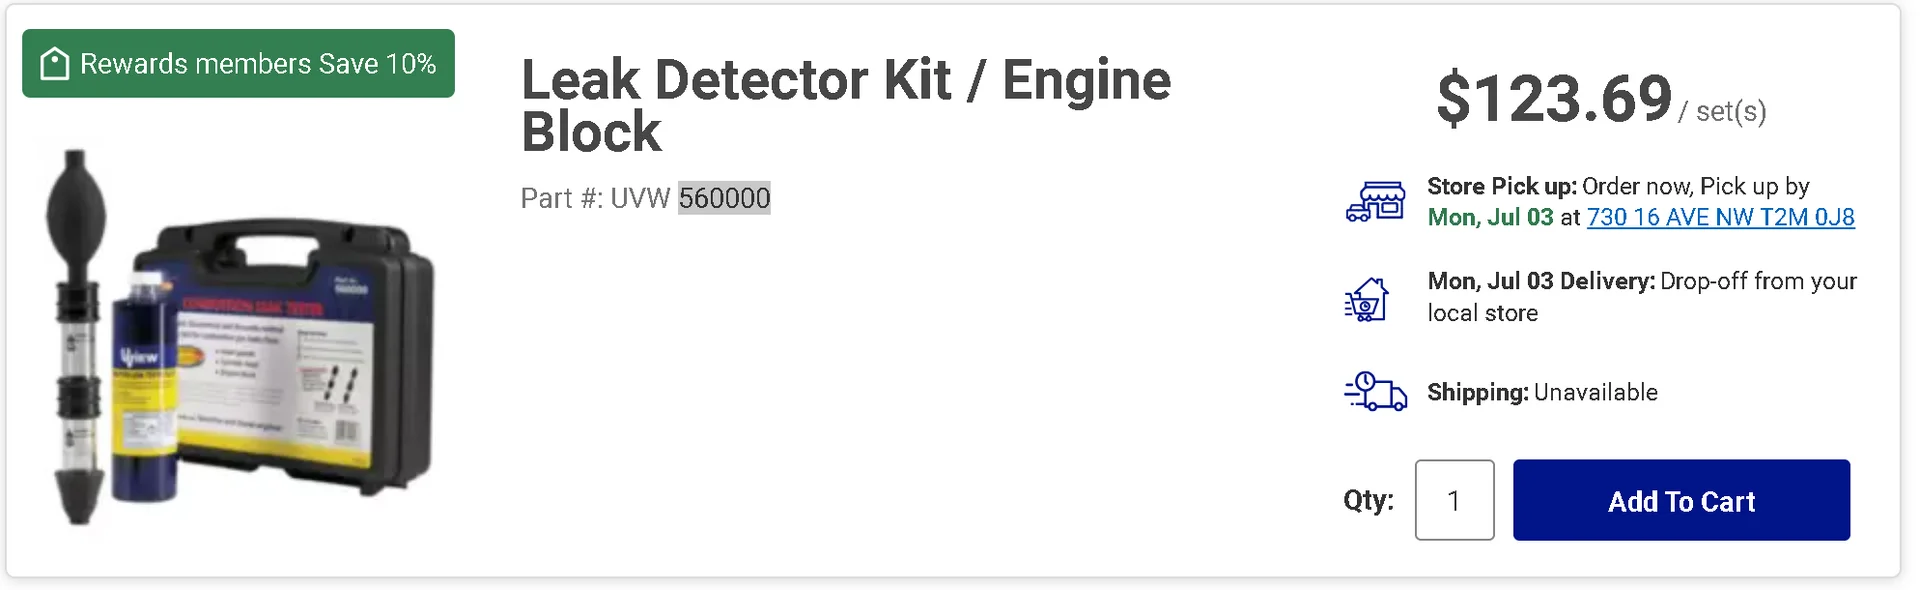Click the Shipping truck icon
Screen dimensions: 1920x590
tap(1375, 391)
